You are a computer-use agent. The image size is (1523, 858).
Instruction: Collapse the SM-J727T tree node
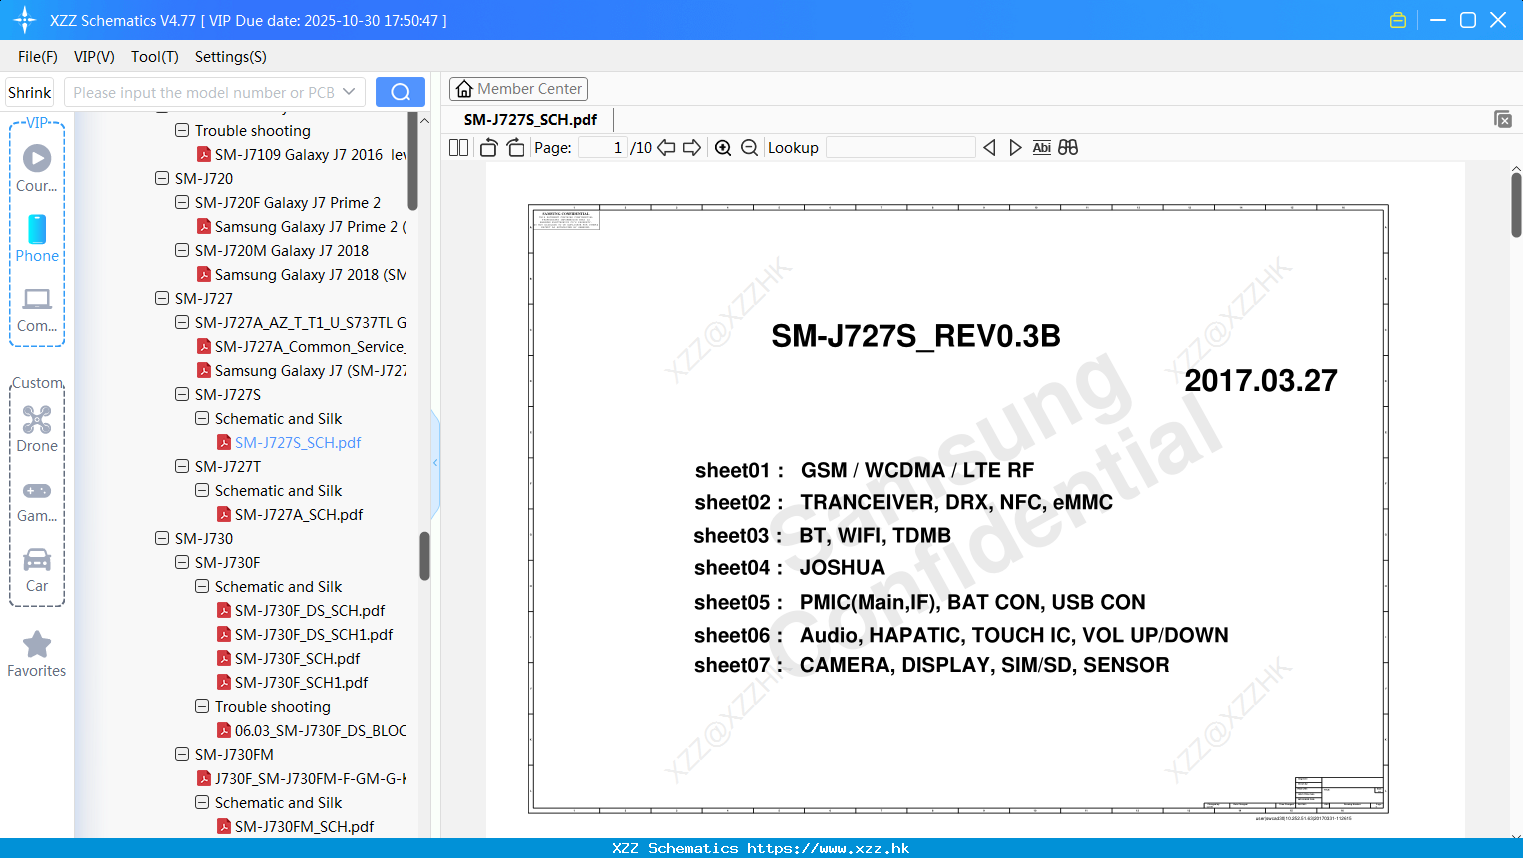[x=182, y=466]
